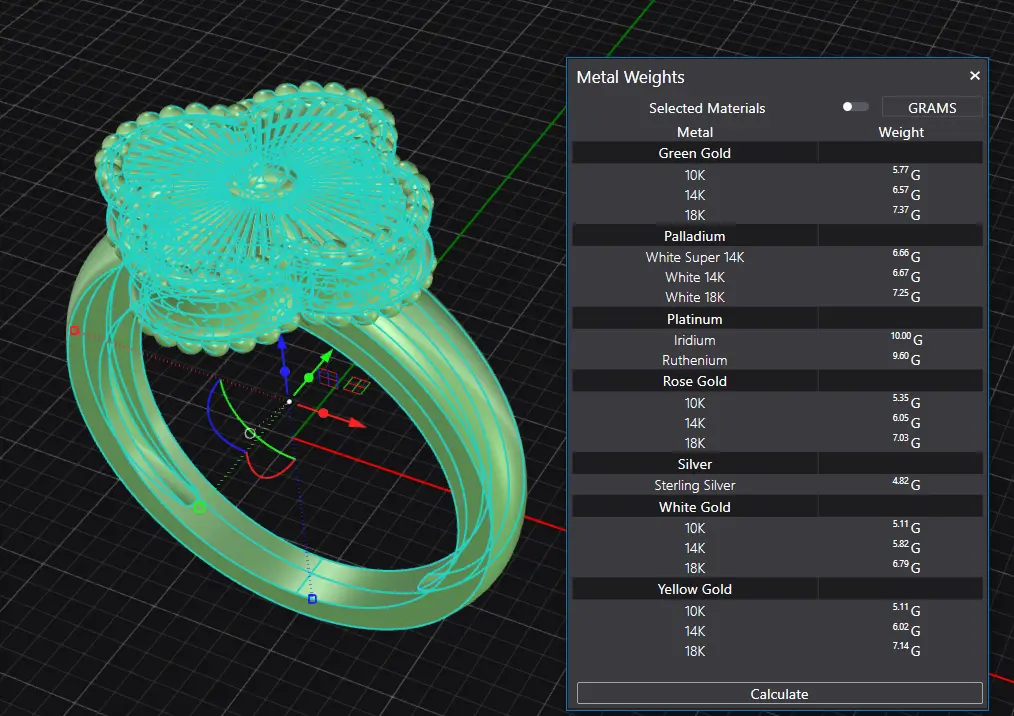Select Rose Gold 18K row
Viewport: 1014px width, 716px height.
777,443
